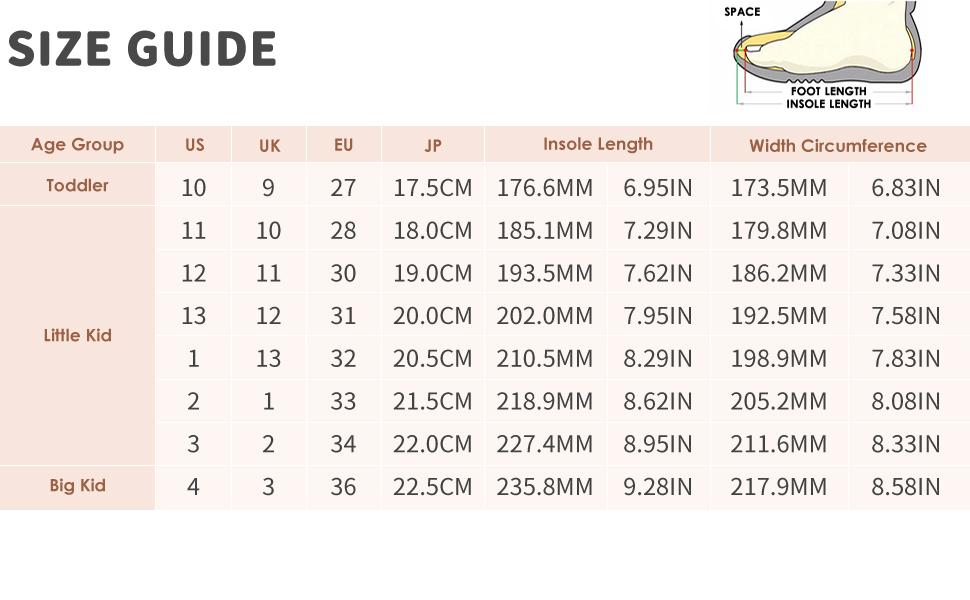Image resolution: width=970 pixels, height=600 pixels.
Task: Click the SIZE GUIDE title
Action: pyautogui.click(x=142, y=49)
